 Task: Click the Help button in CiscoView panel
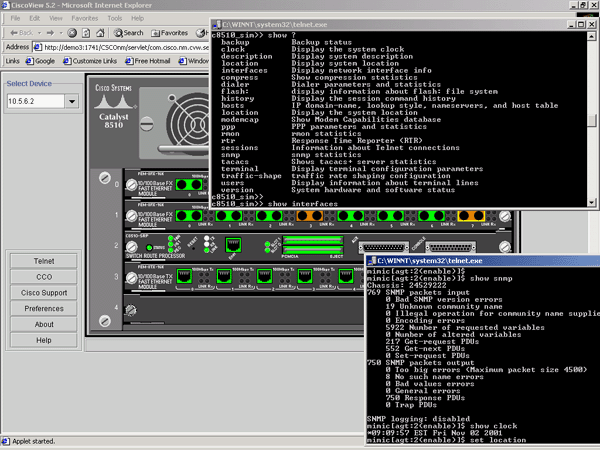tap(44, 340)
